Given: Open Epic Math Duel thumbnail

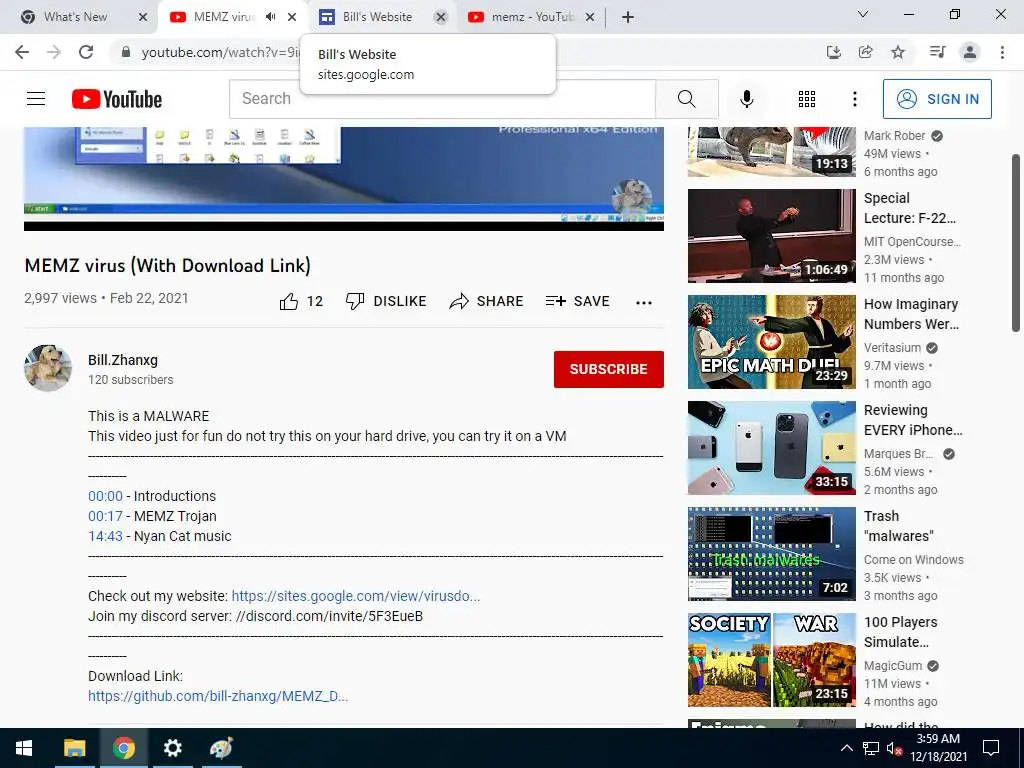Looking at the screenshot, I should pyautogui.click(x=771, y=342).
